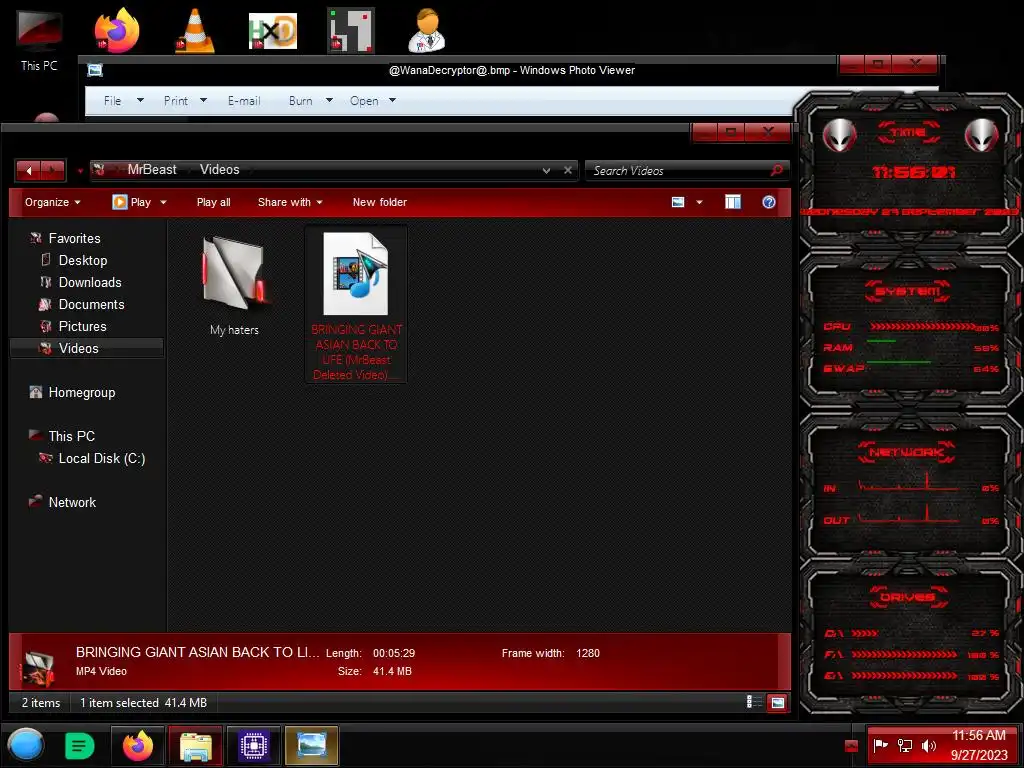Select Downloads in navigation pane
The height and width of the screenshot is (768, 1024).
click(x=90, y=283)
